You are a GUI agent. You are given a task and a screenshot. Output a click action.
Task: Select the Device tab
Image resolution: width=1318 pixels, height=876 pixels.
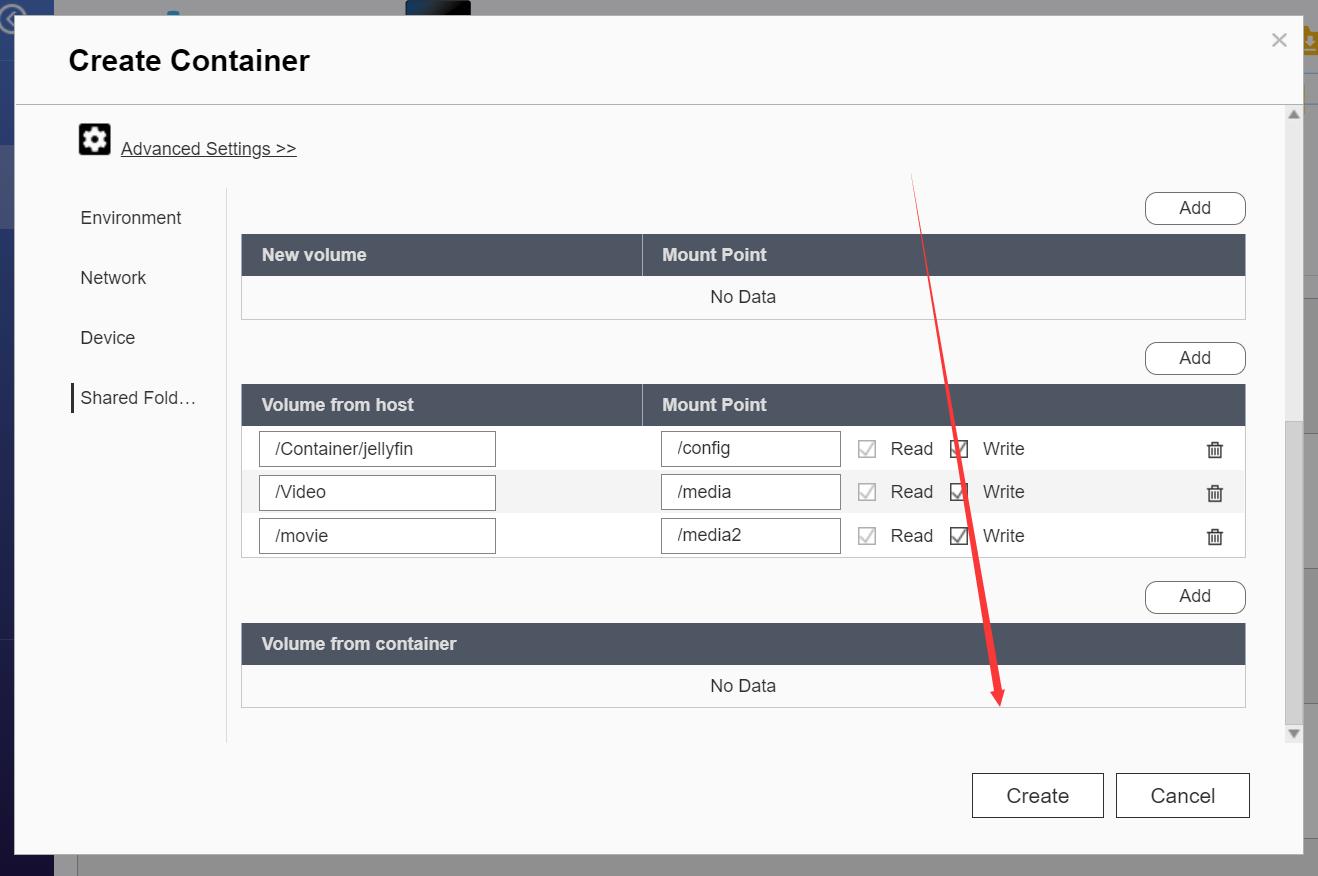[108, 338]
